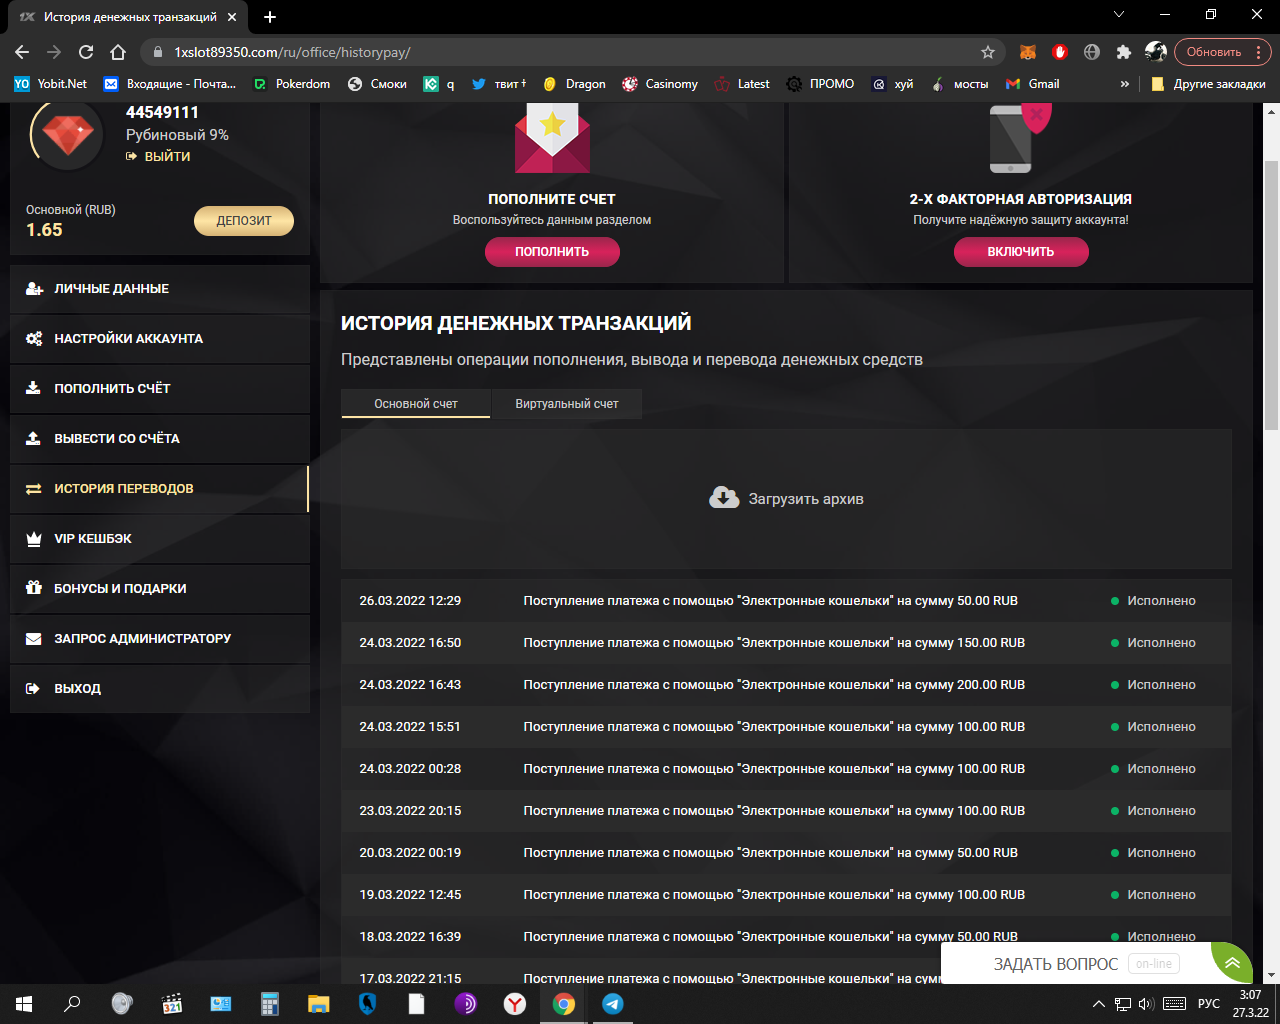The width and height of the screenshot is (1280, 1024).
Task: Click the Пополнить button
Action: pos(552,252)
